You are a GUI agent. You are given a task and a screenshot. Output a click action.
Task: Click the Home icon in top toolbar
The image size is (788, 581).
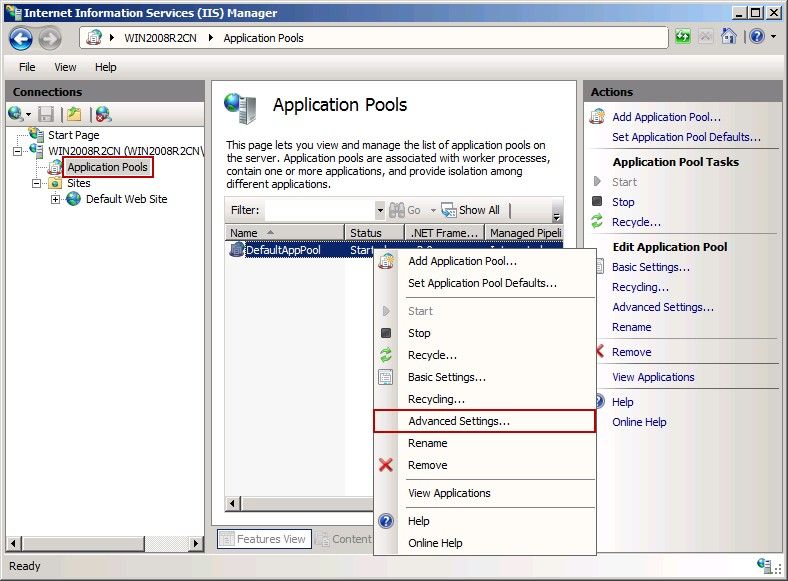(x=730, y=37)
